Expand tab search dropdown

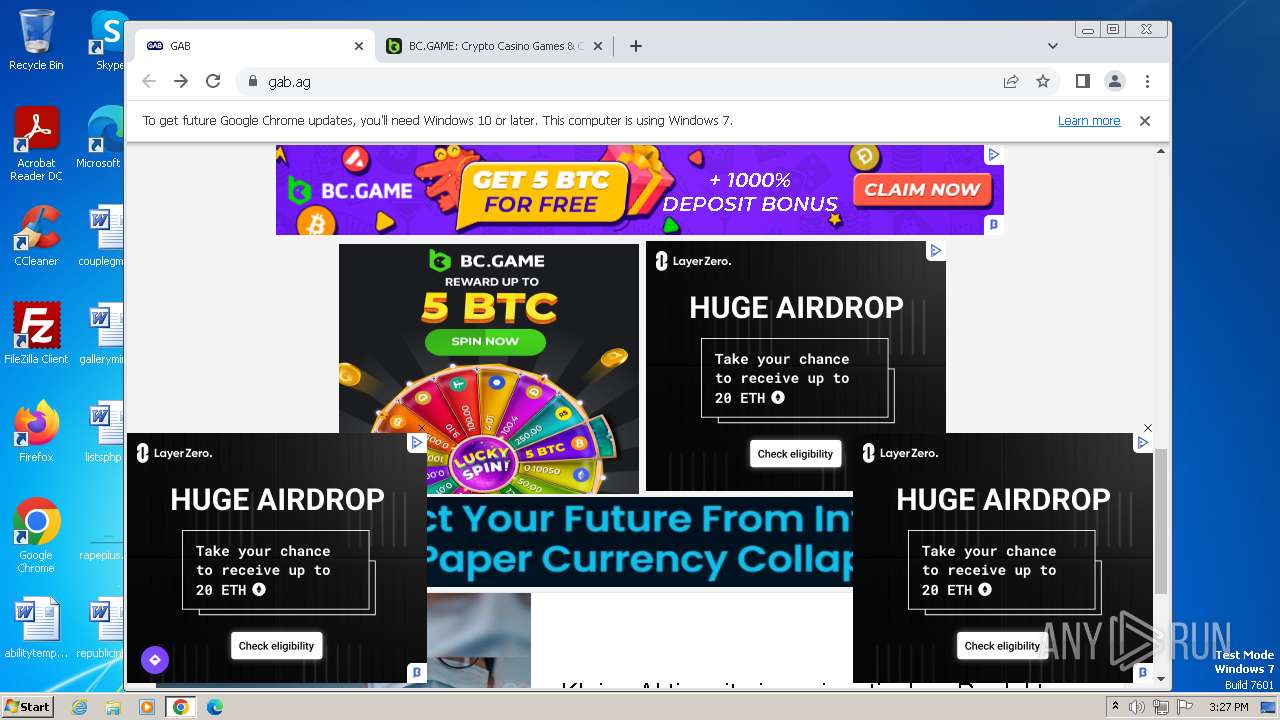pos(1053,46)
